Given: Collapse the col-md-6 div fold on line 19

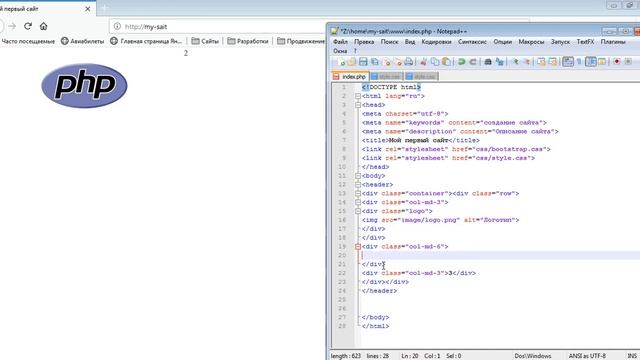Looking at the screenshot, I should [358, 247].
